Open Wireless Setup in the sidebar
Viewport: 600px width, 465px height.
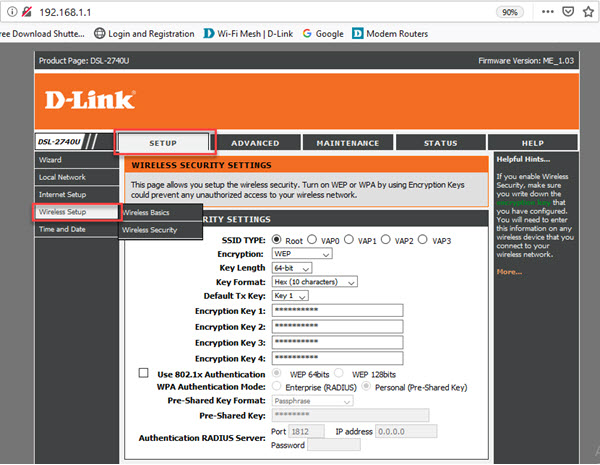pos(77,212)
